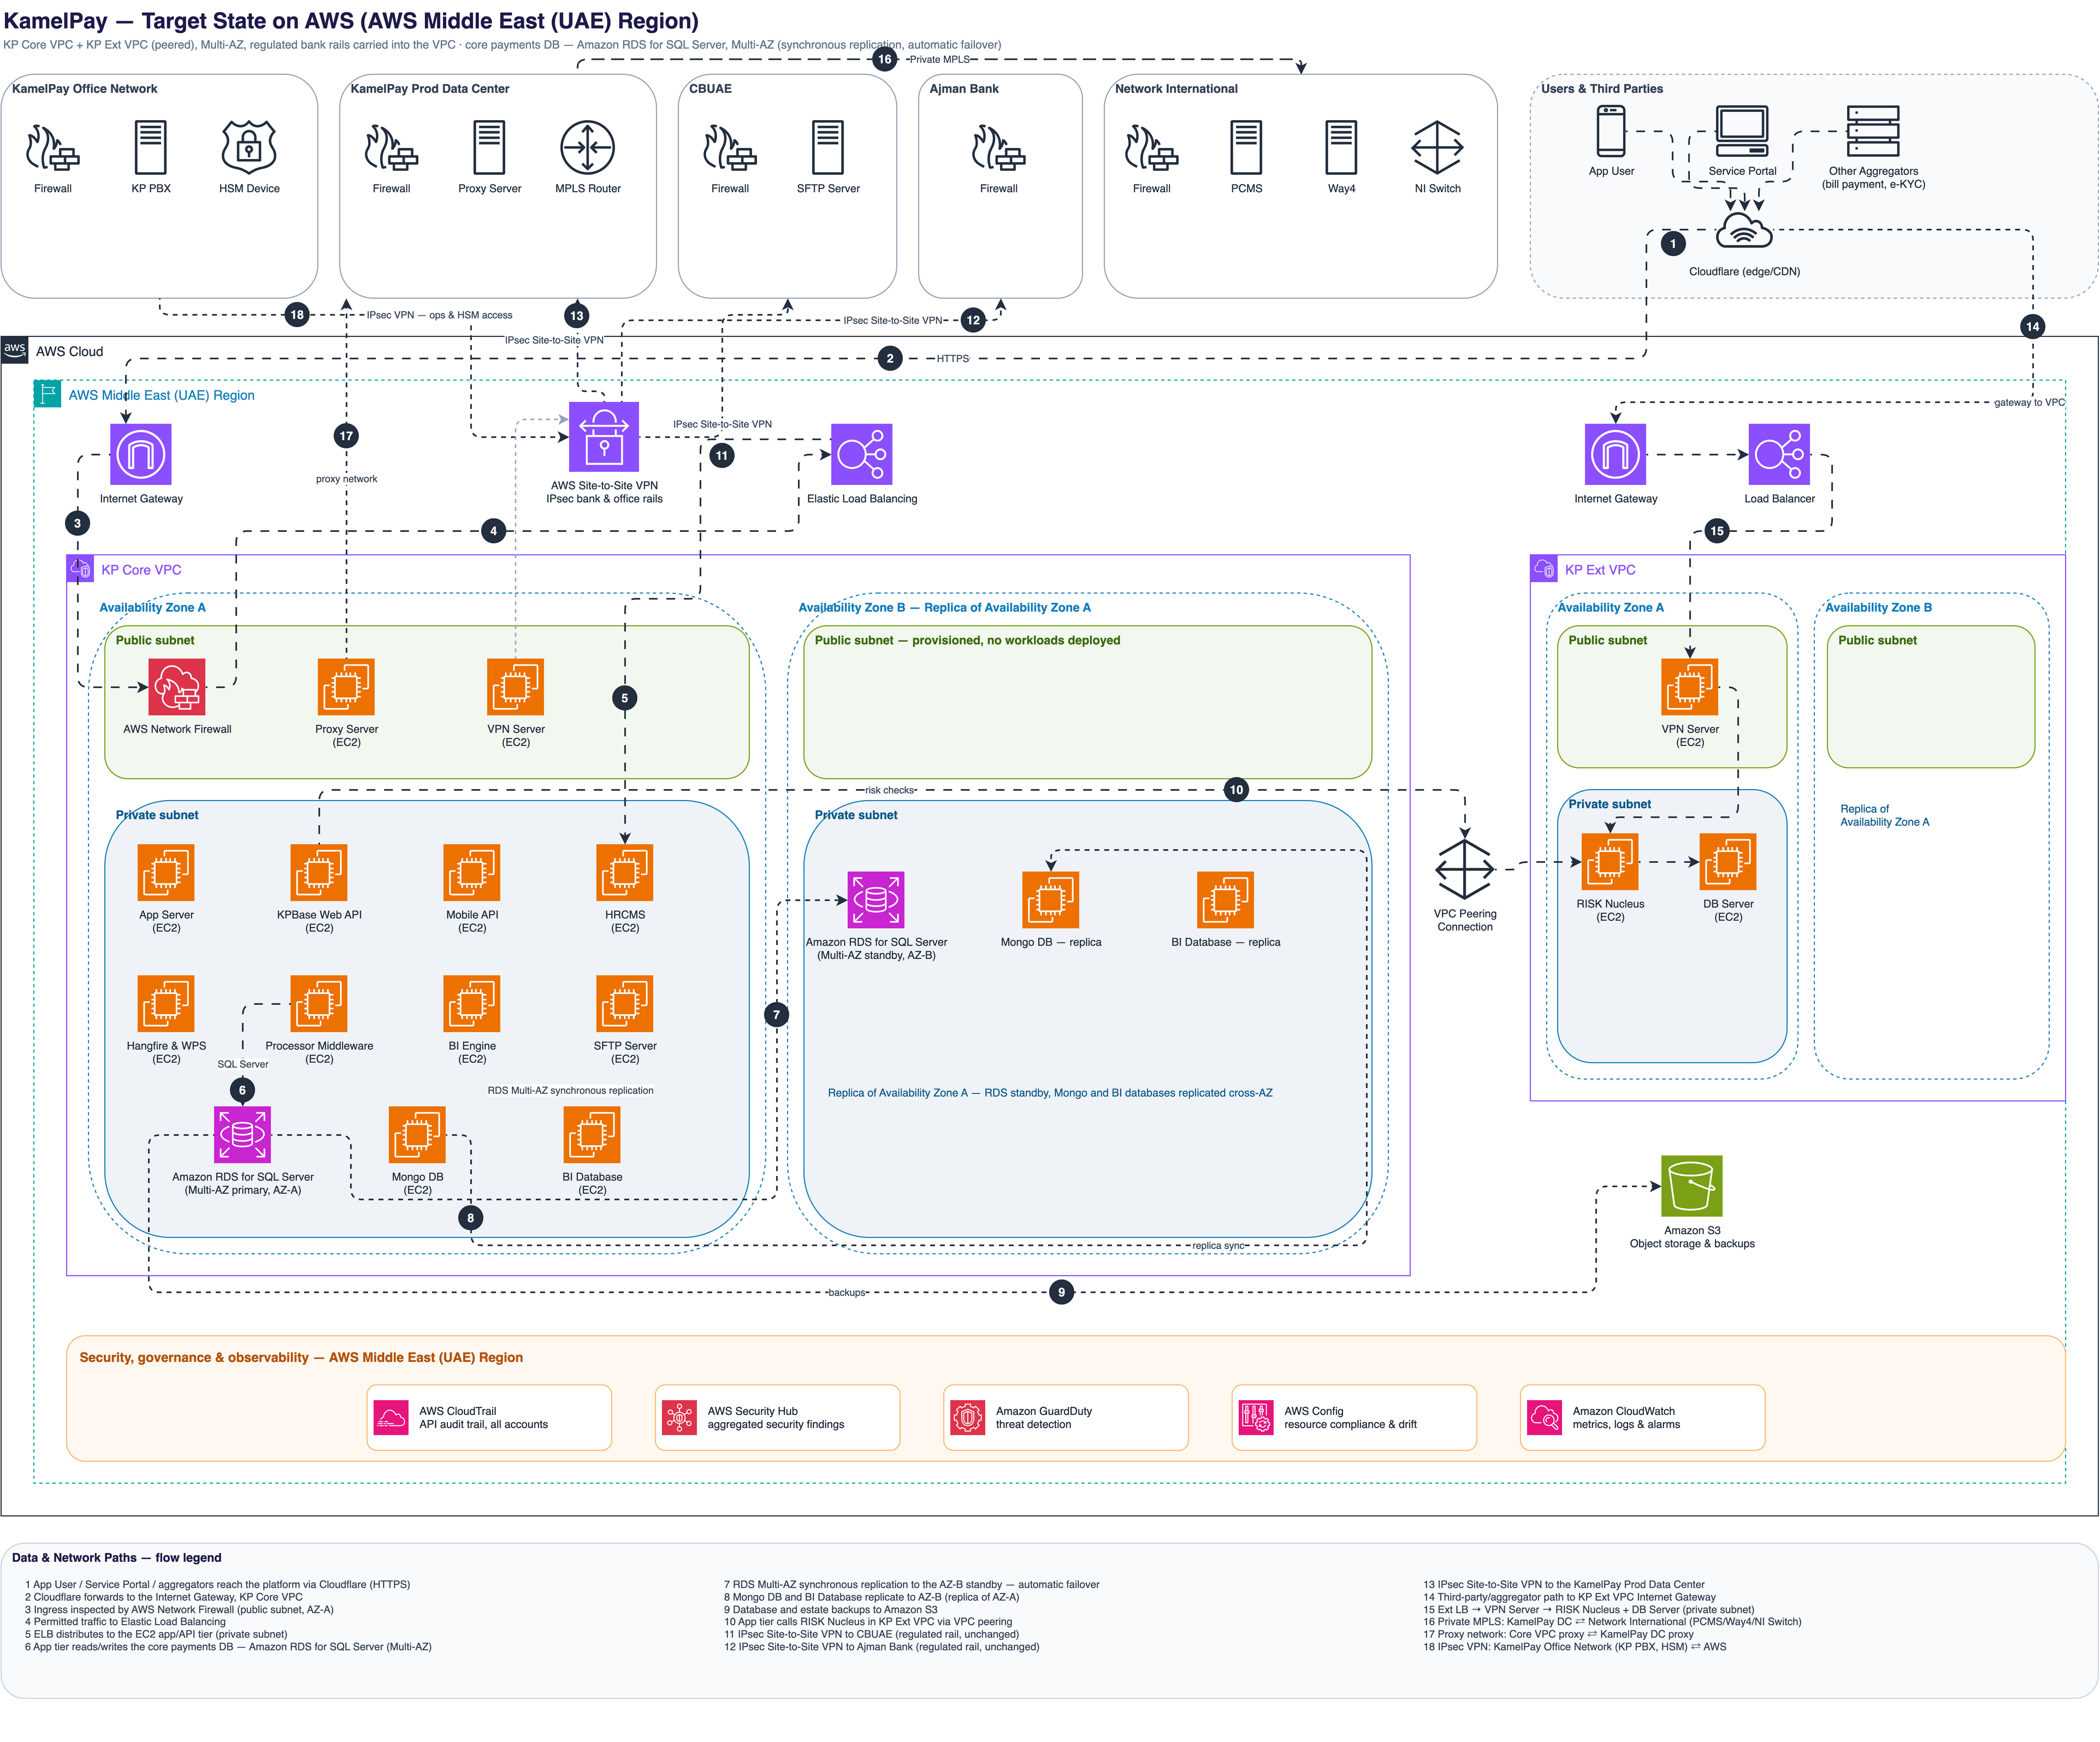The width and height of the screenshot is (2100, 1742).
Task: Click the VPC Peering Connection icon
Action: coord(1465,869)
